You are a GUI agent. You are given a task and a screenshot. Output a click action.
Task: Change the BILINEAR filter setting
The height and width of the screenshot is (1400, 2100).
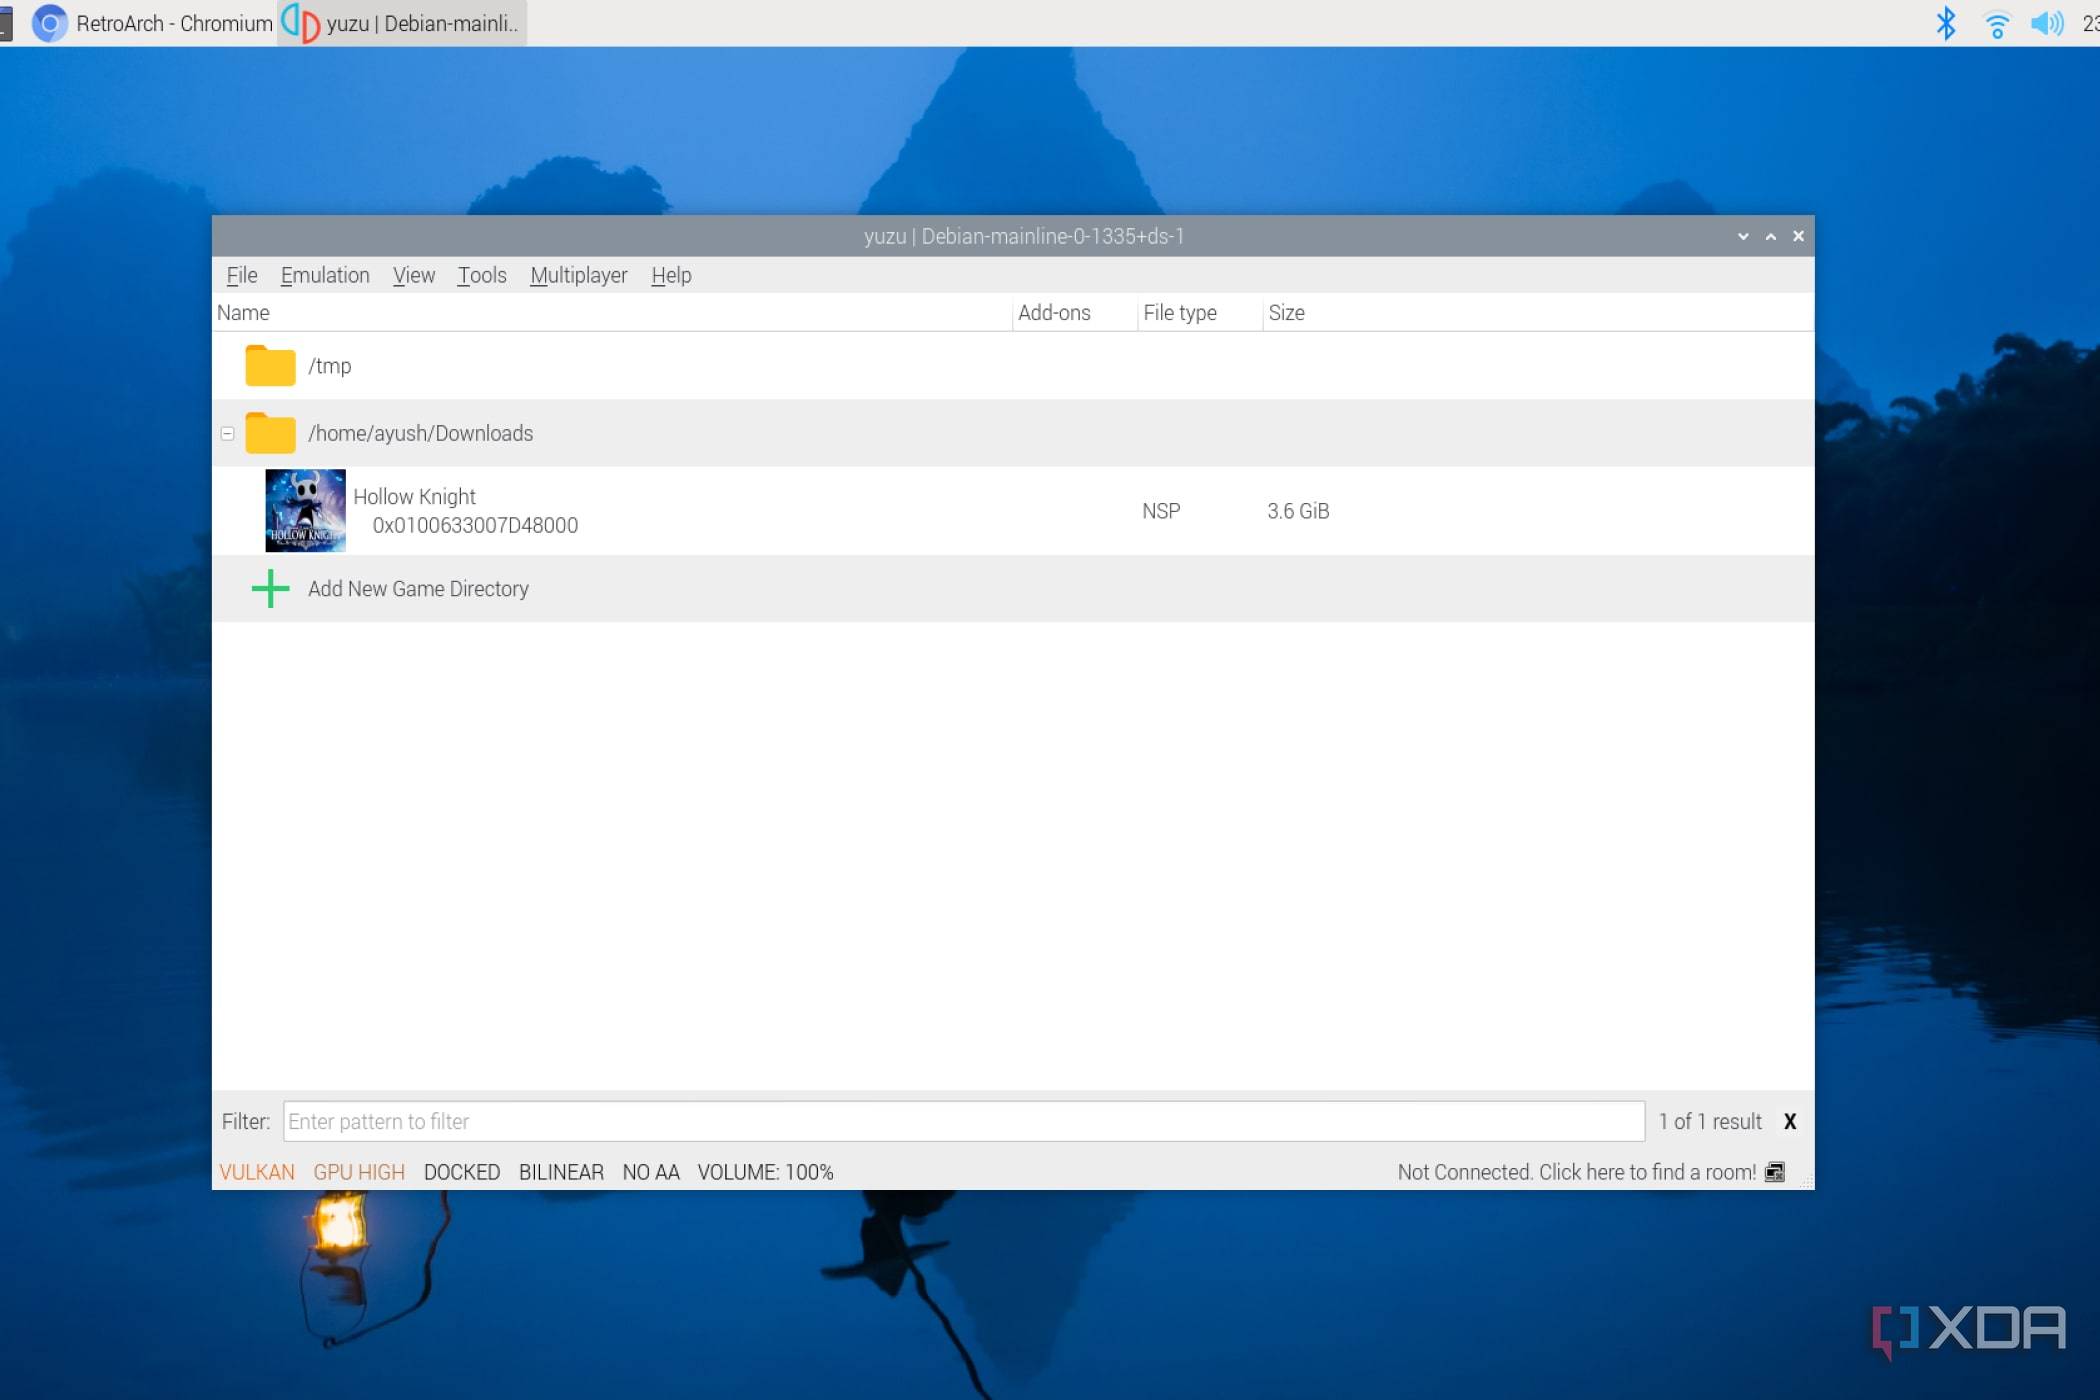(561, 1172)
